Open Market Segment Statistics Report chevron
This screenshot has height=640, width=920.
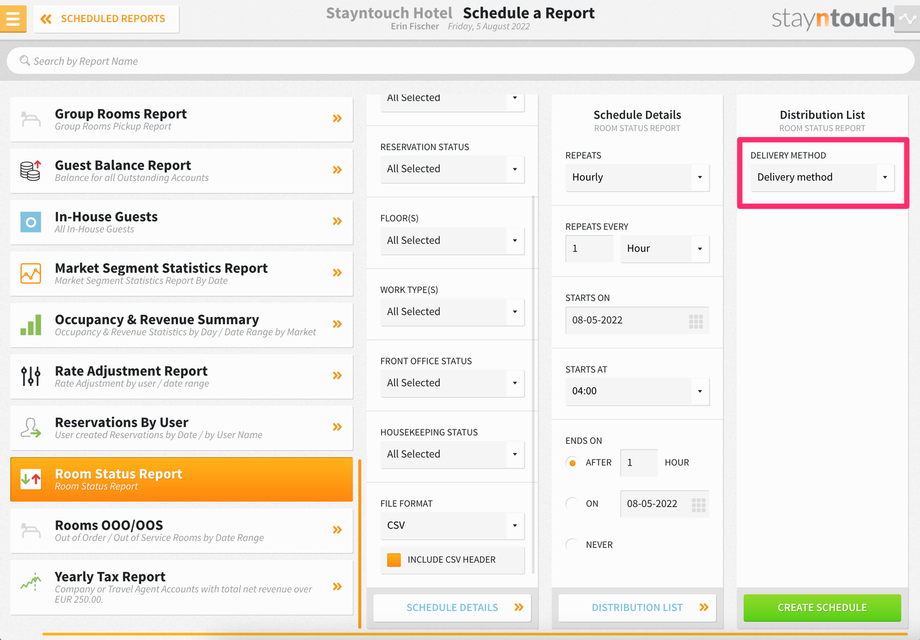337,272
